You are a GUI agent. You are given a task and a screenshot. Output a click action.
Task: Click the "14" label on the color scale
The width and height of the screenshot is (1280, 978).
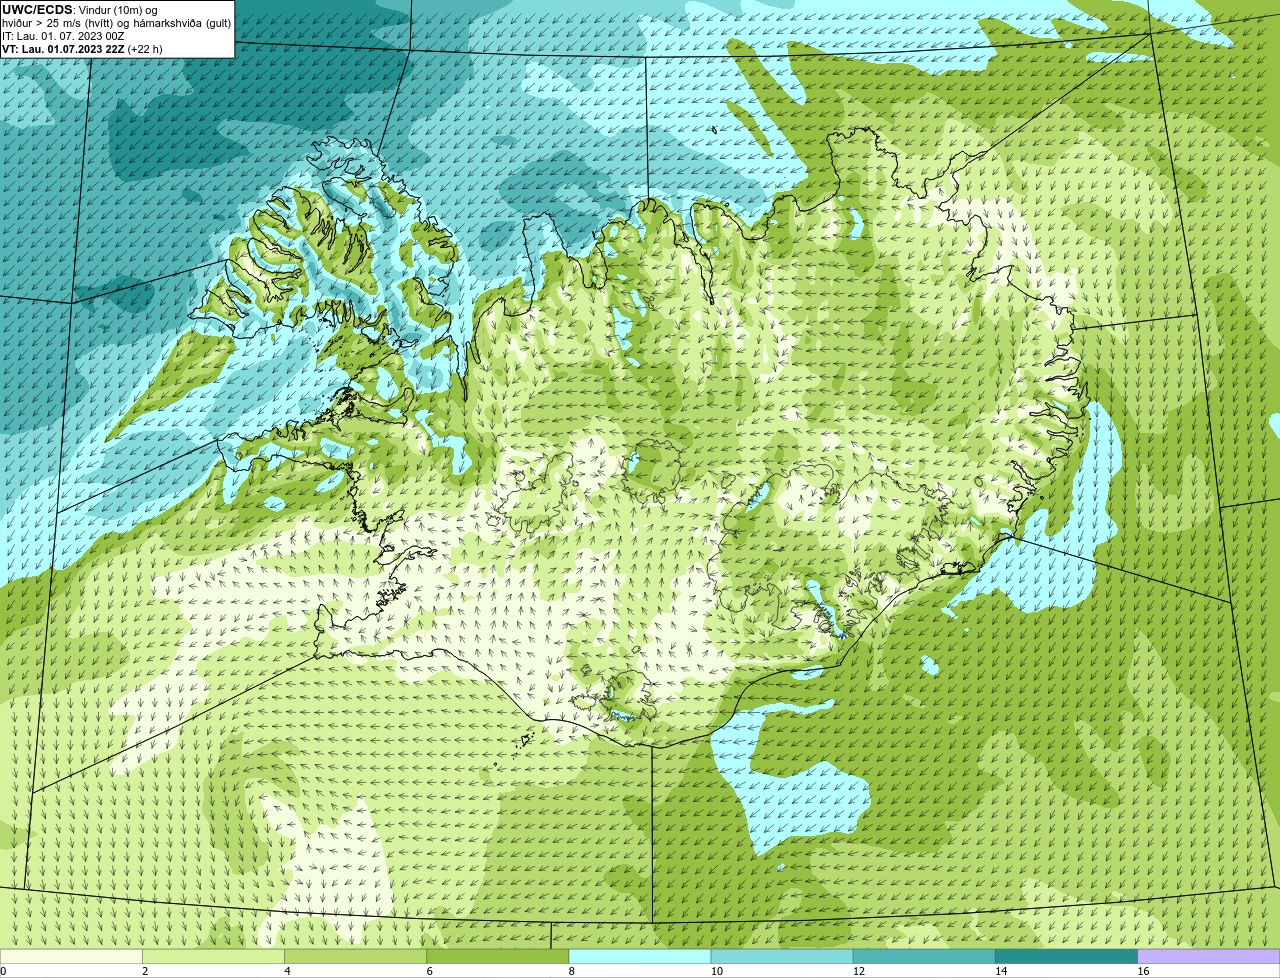tap(1001, 971)
